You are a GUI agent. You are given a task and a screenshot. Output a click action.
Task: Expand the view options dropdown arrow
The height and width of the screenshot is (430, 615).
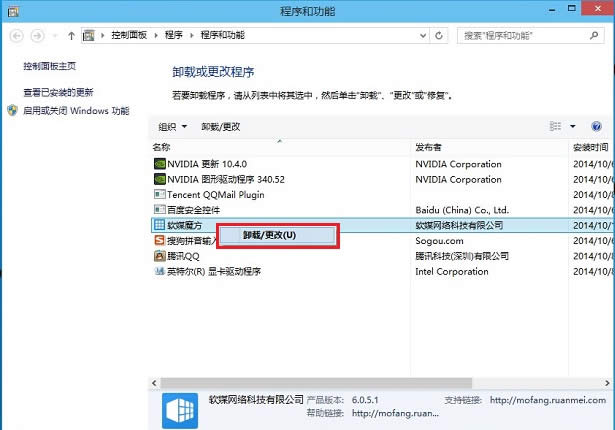[573, 127]
